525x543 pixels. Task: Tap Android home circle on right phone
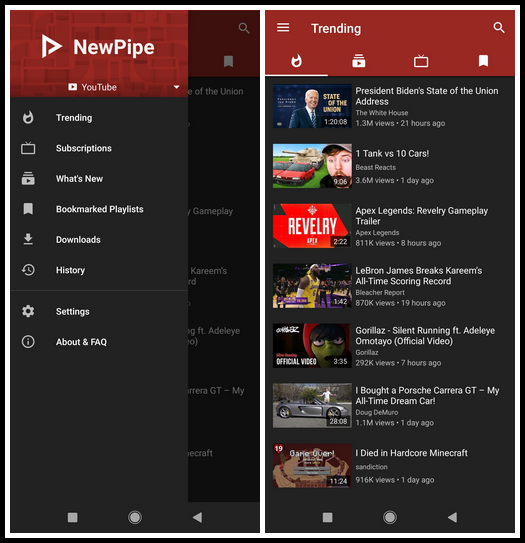pos(390,517)
